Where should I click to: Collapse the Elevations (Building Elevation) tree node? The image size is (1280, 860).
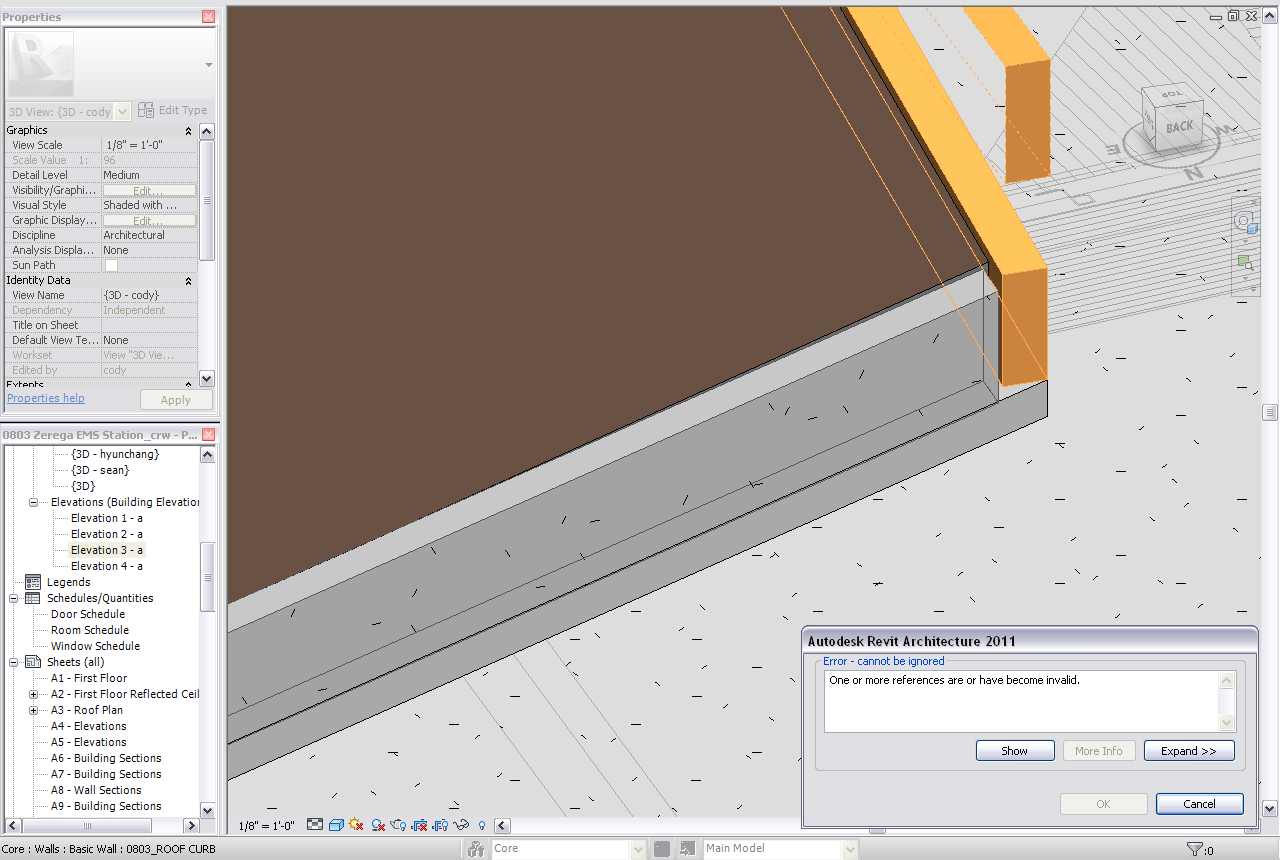tap(33, 502)
